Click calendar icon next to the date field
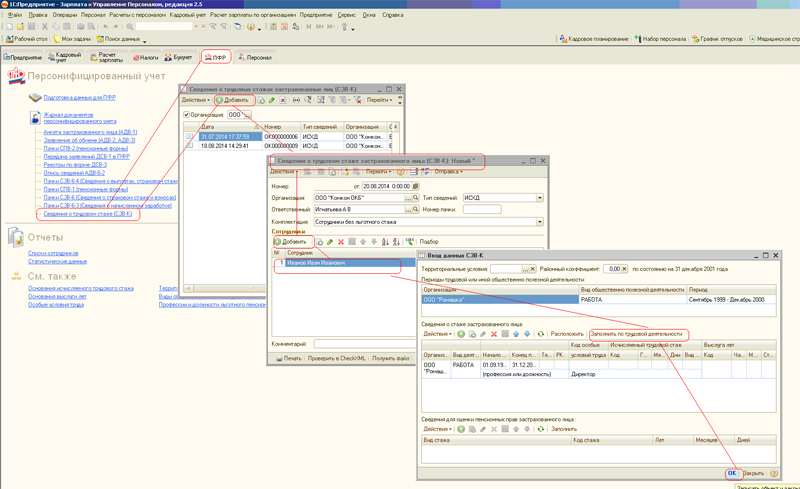 point(416,186)
